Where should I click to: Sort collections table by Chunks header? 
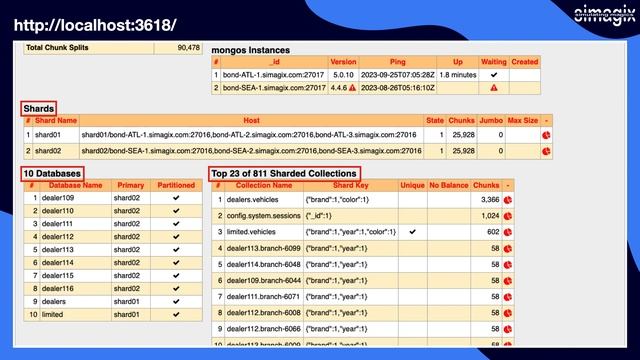point(486,185)
